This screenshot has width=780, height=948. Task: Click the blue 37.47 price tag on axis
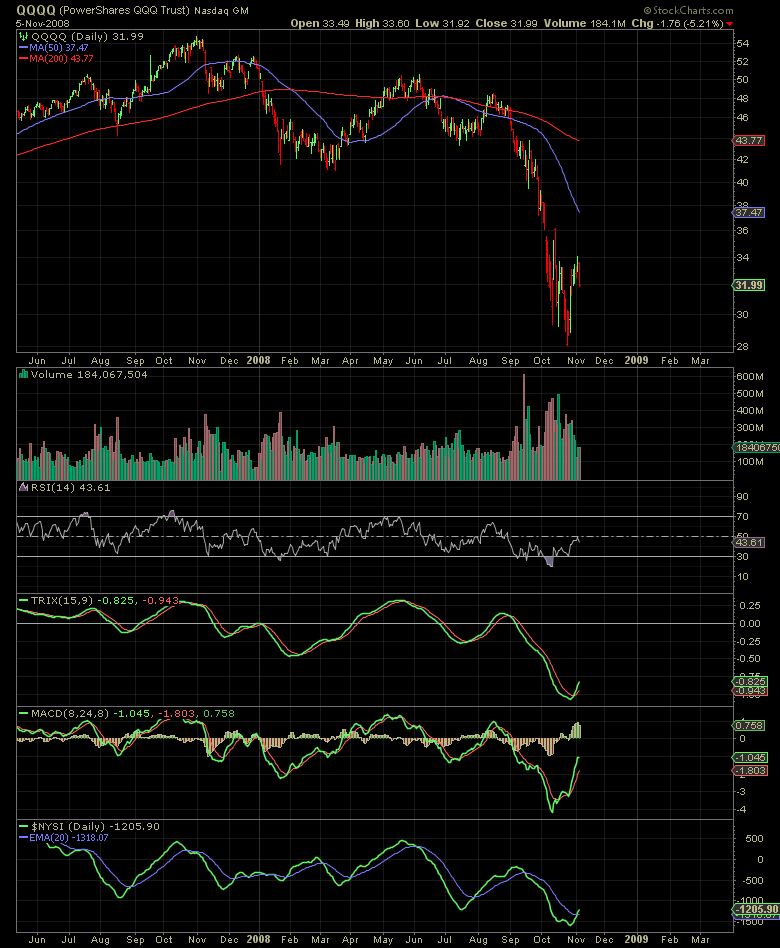[749, 212]
